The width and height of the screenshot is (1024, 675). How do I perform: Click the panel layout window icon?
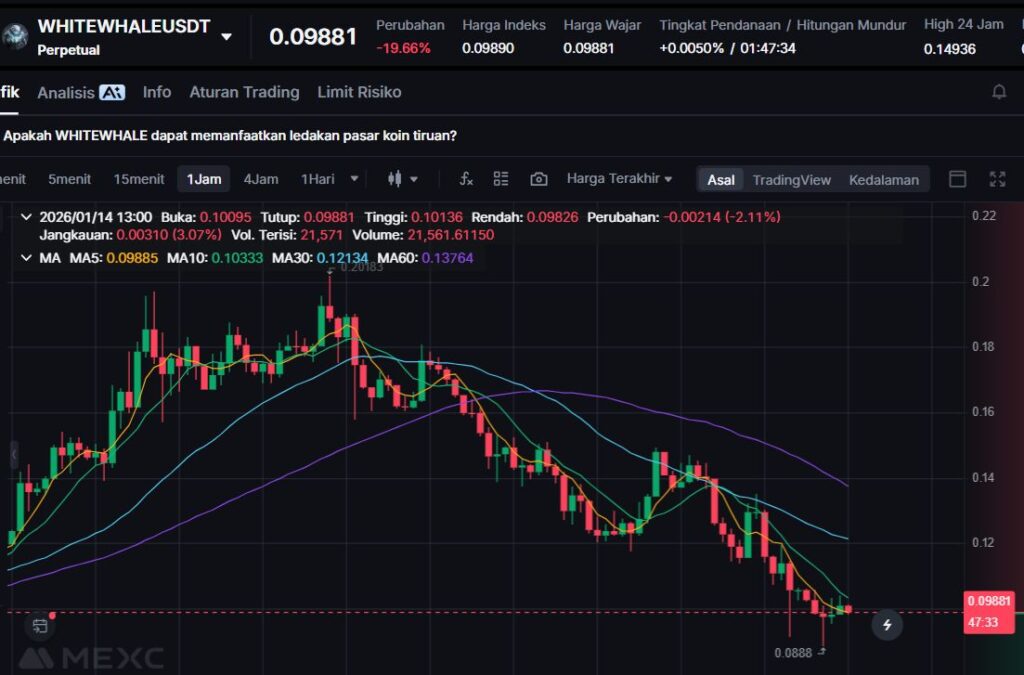point(957,179)
